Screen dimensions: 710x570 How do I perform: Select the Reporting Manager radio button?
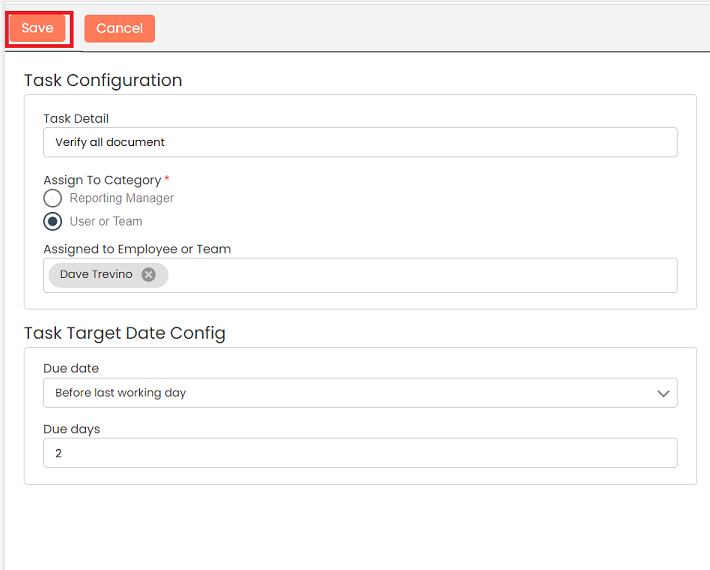[53, 199]
